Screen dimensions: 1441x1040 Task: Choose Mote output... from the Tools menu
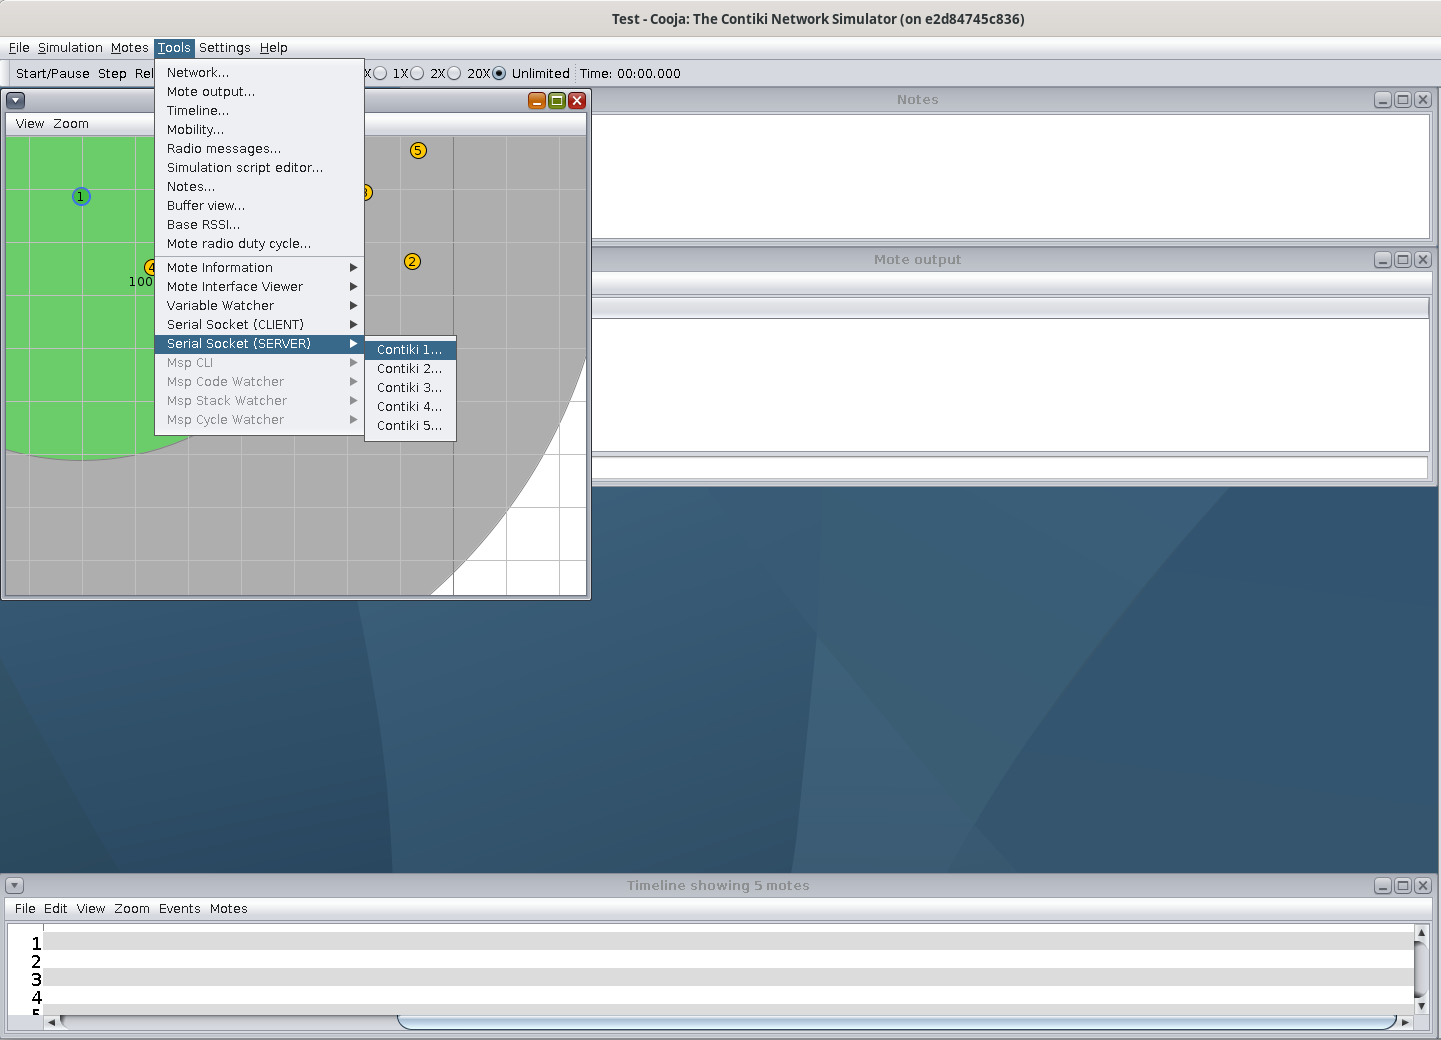click(x=259, y=92)
